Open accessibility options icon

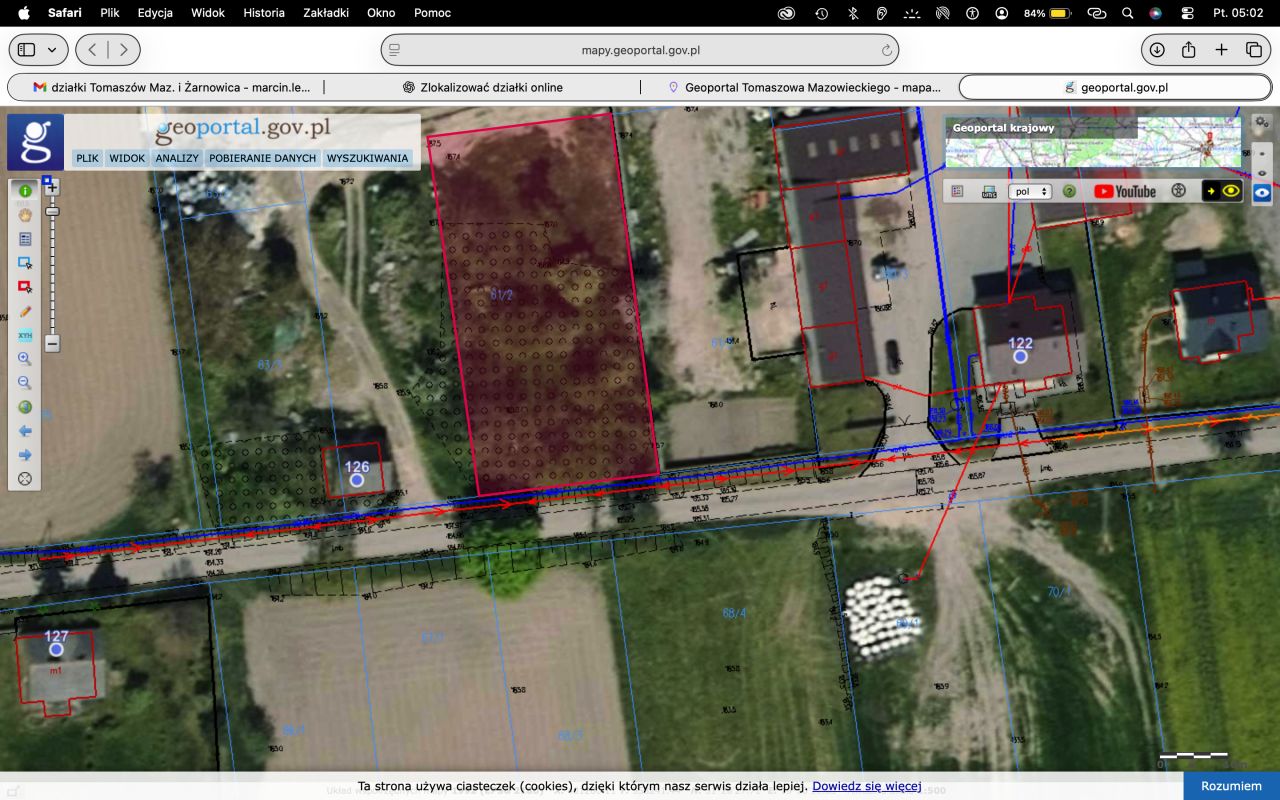click(x=1179, y=191)
